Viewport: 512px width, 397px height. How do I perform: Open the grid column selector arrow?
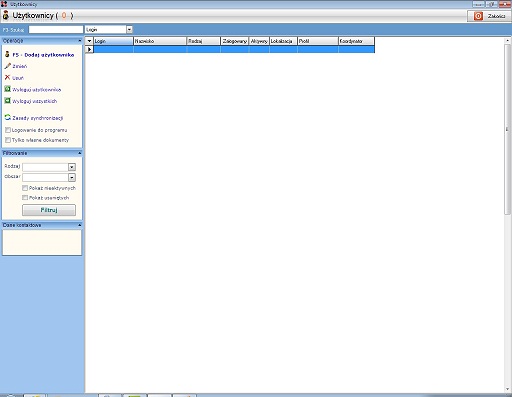[89, 41]
